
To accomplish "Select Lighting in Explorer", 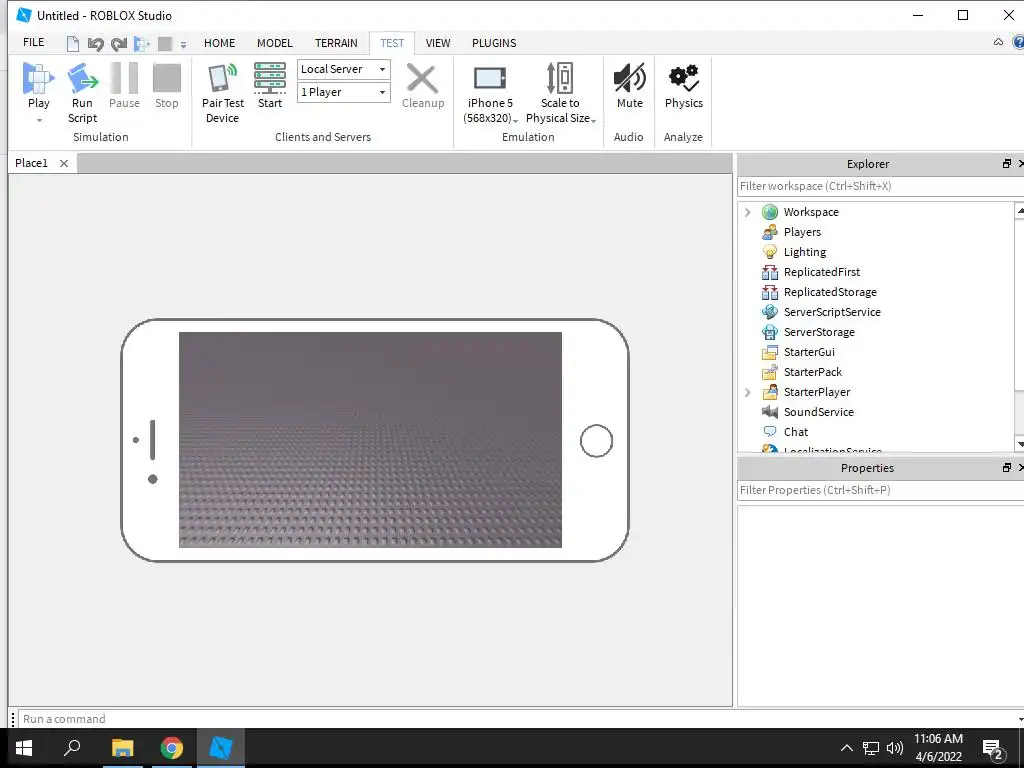I will pos(804,252).
